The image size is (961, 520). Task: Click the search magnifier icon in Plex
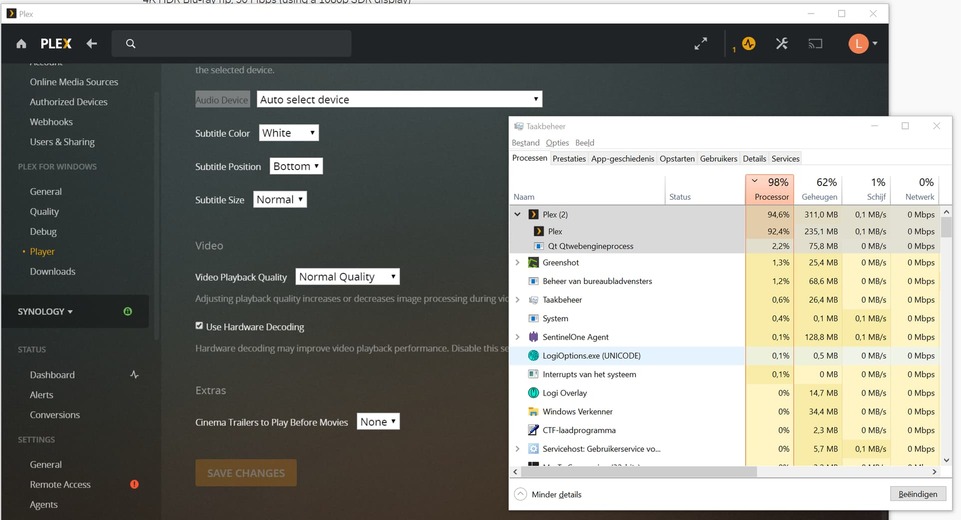pos(131,44)
